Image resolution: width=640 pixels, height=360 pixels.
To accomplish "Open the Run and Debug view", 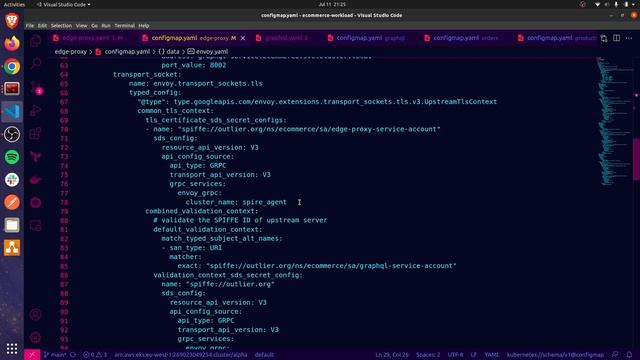I will tap(36, 110).
